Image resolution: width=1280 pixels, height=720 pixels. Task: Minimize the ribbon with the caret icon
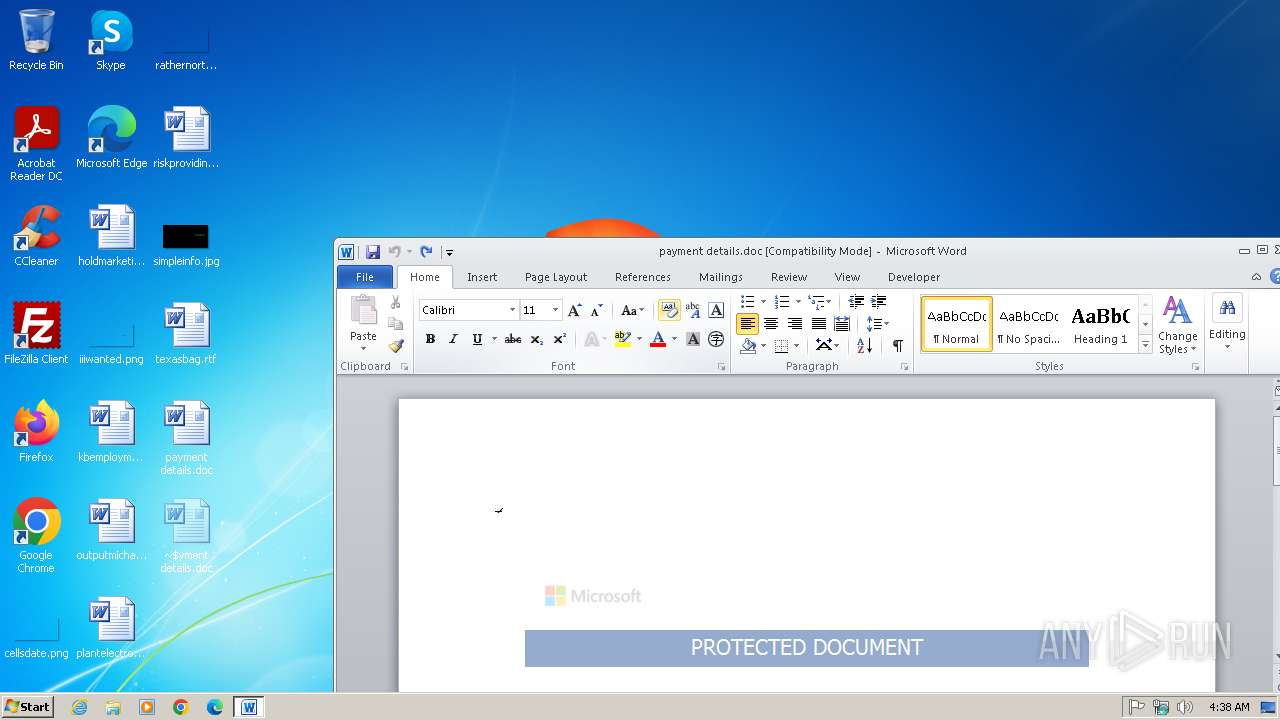(x=1257, y=277)
